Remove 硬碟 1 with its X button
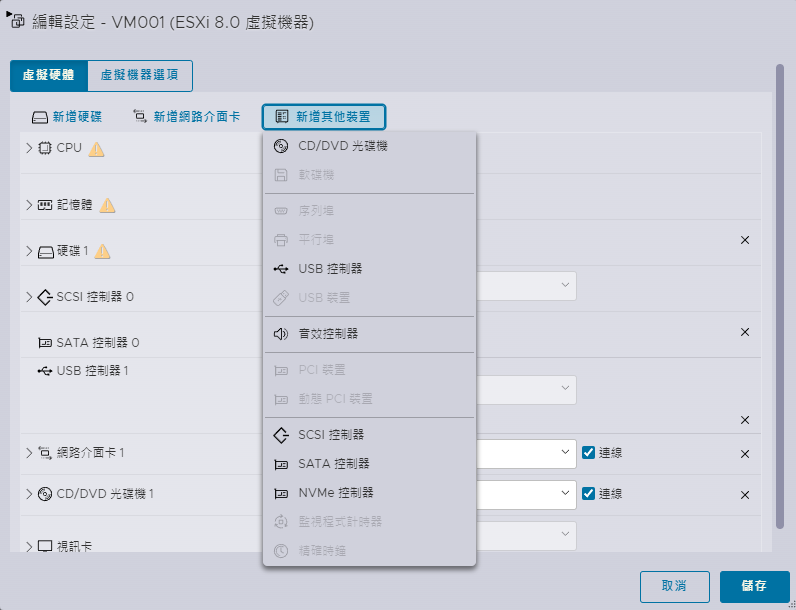The height and width of the screenshot is (610, 796). [x=745, y=240]
